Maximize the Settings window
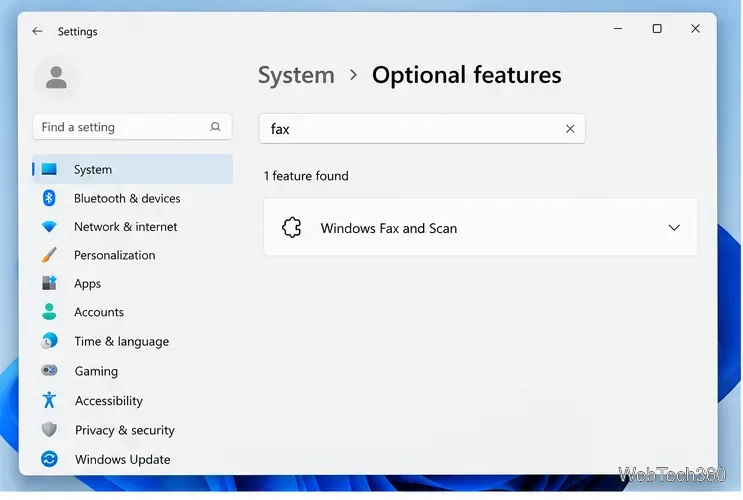 (657, 28)
